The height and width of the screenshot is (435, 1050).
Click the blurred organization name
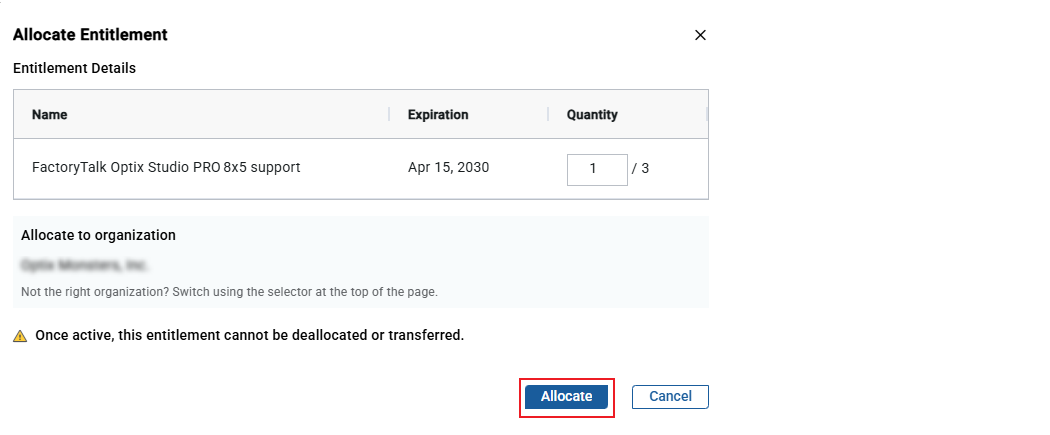tap(84, 266)
